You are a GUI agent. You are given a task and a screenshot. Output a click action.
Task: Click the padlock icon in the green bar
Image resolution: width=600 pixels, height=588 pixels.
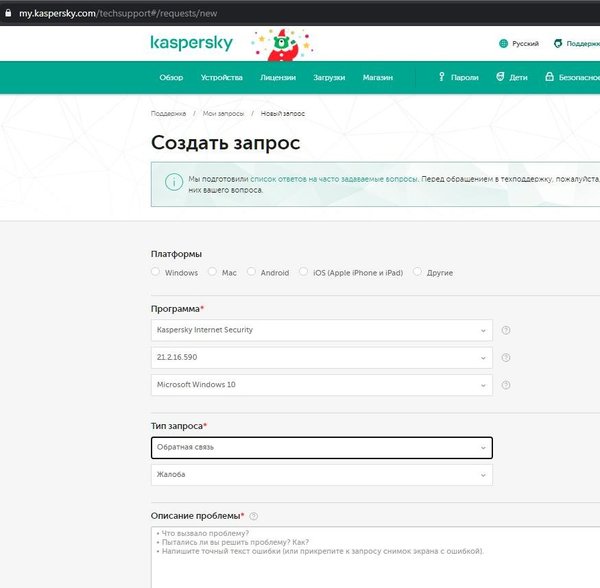pos(549,77)
